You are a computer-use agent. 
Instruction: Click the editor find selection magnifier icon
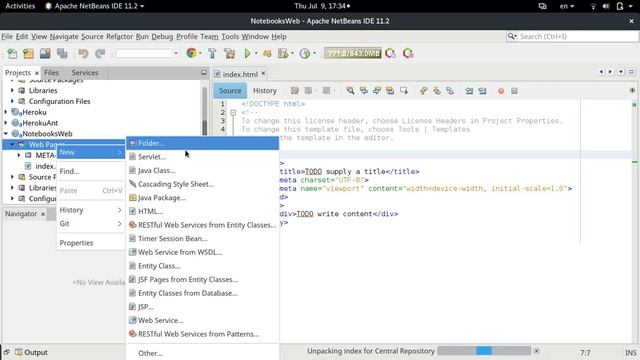click(x=350, y=91)
